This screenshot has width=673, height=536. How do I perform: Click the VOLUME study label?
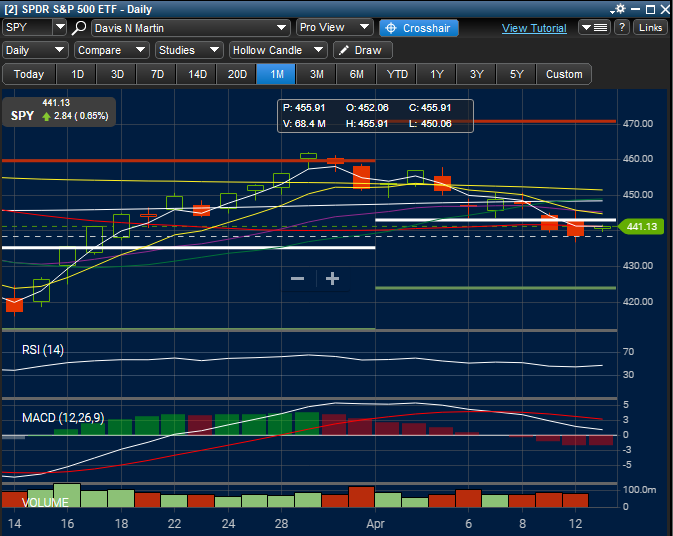[x=45, y=502]
